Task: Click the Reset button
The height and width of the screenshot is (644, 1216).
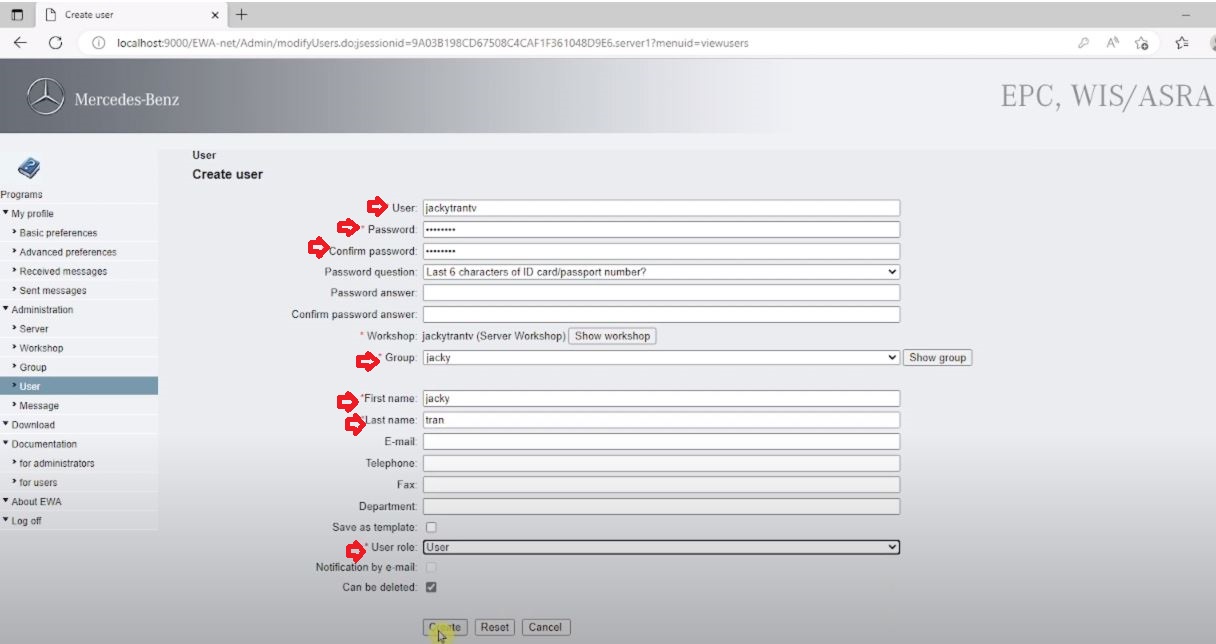Action: point(494,627)
